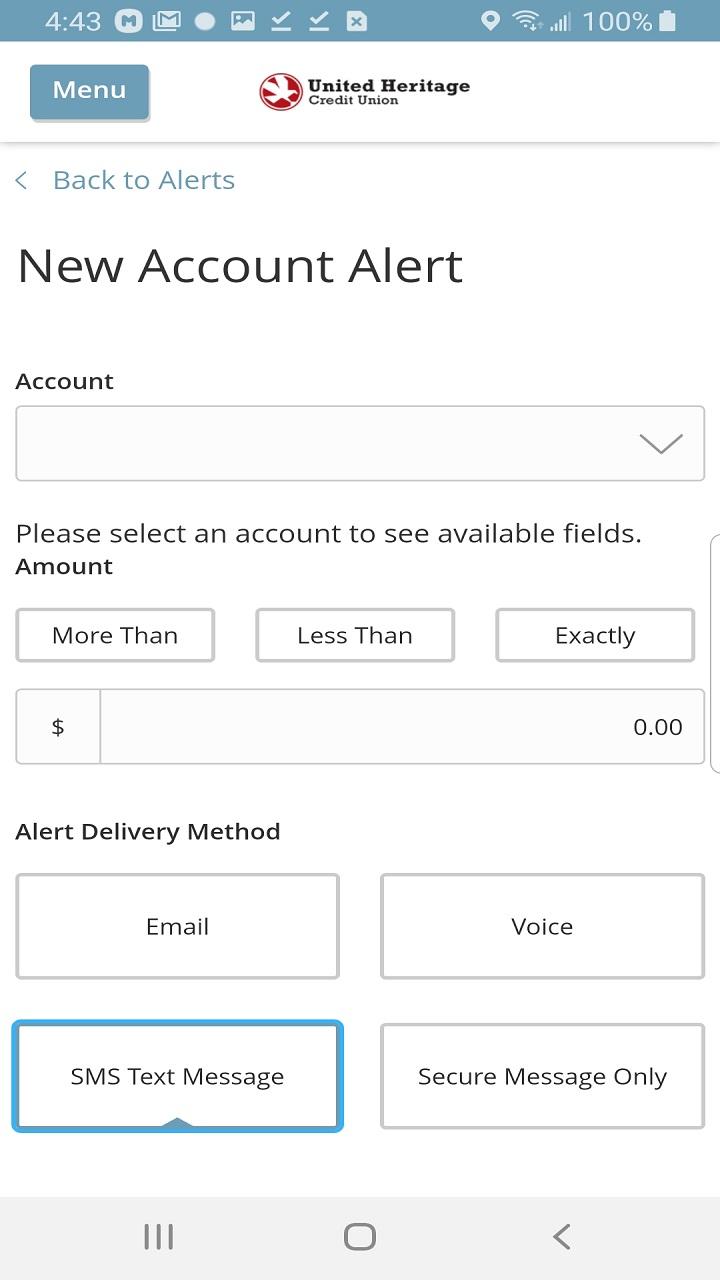Viewport: 720px width, 1280px height.
Task: Choose Email delivery method
Action: (178, 926)
